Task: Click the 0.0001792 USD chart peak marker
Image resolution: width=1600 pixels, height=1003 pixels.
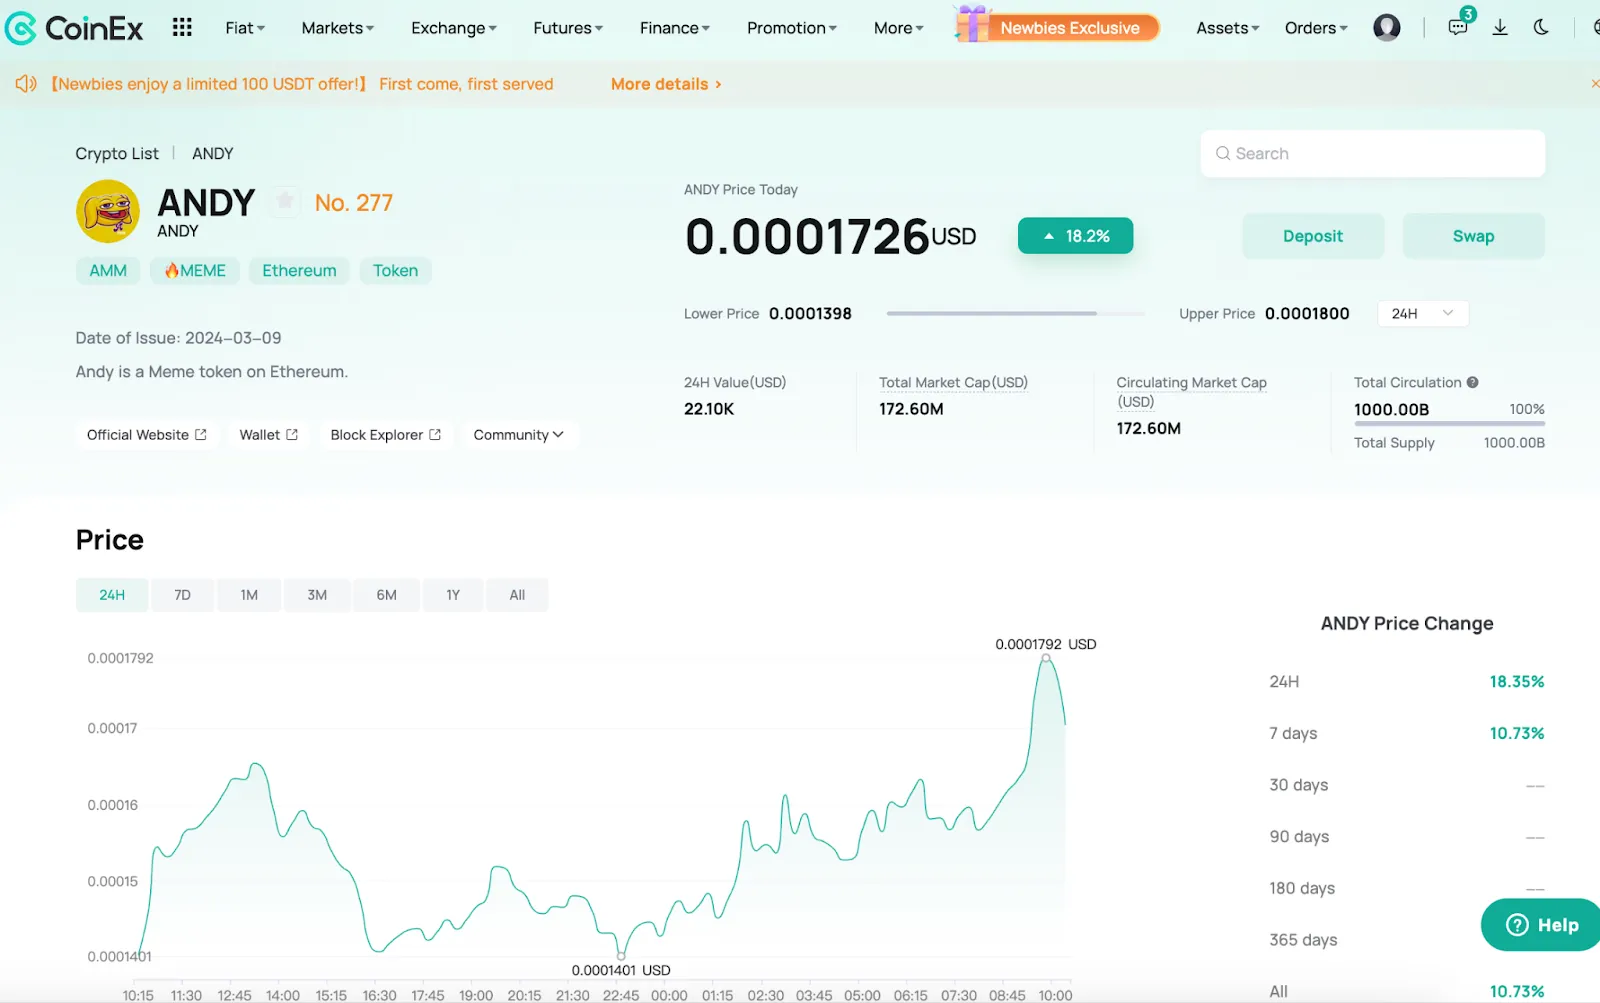Action: (x=1046, y=657)
